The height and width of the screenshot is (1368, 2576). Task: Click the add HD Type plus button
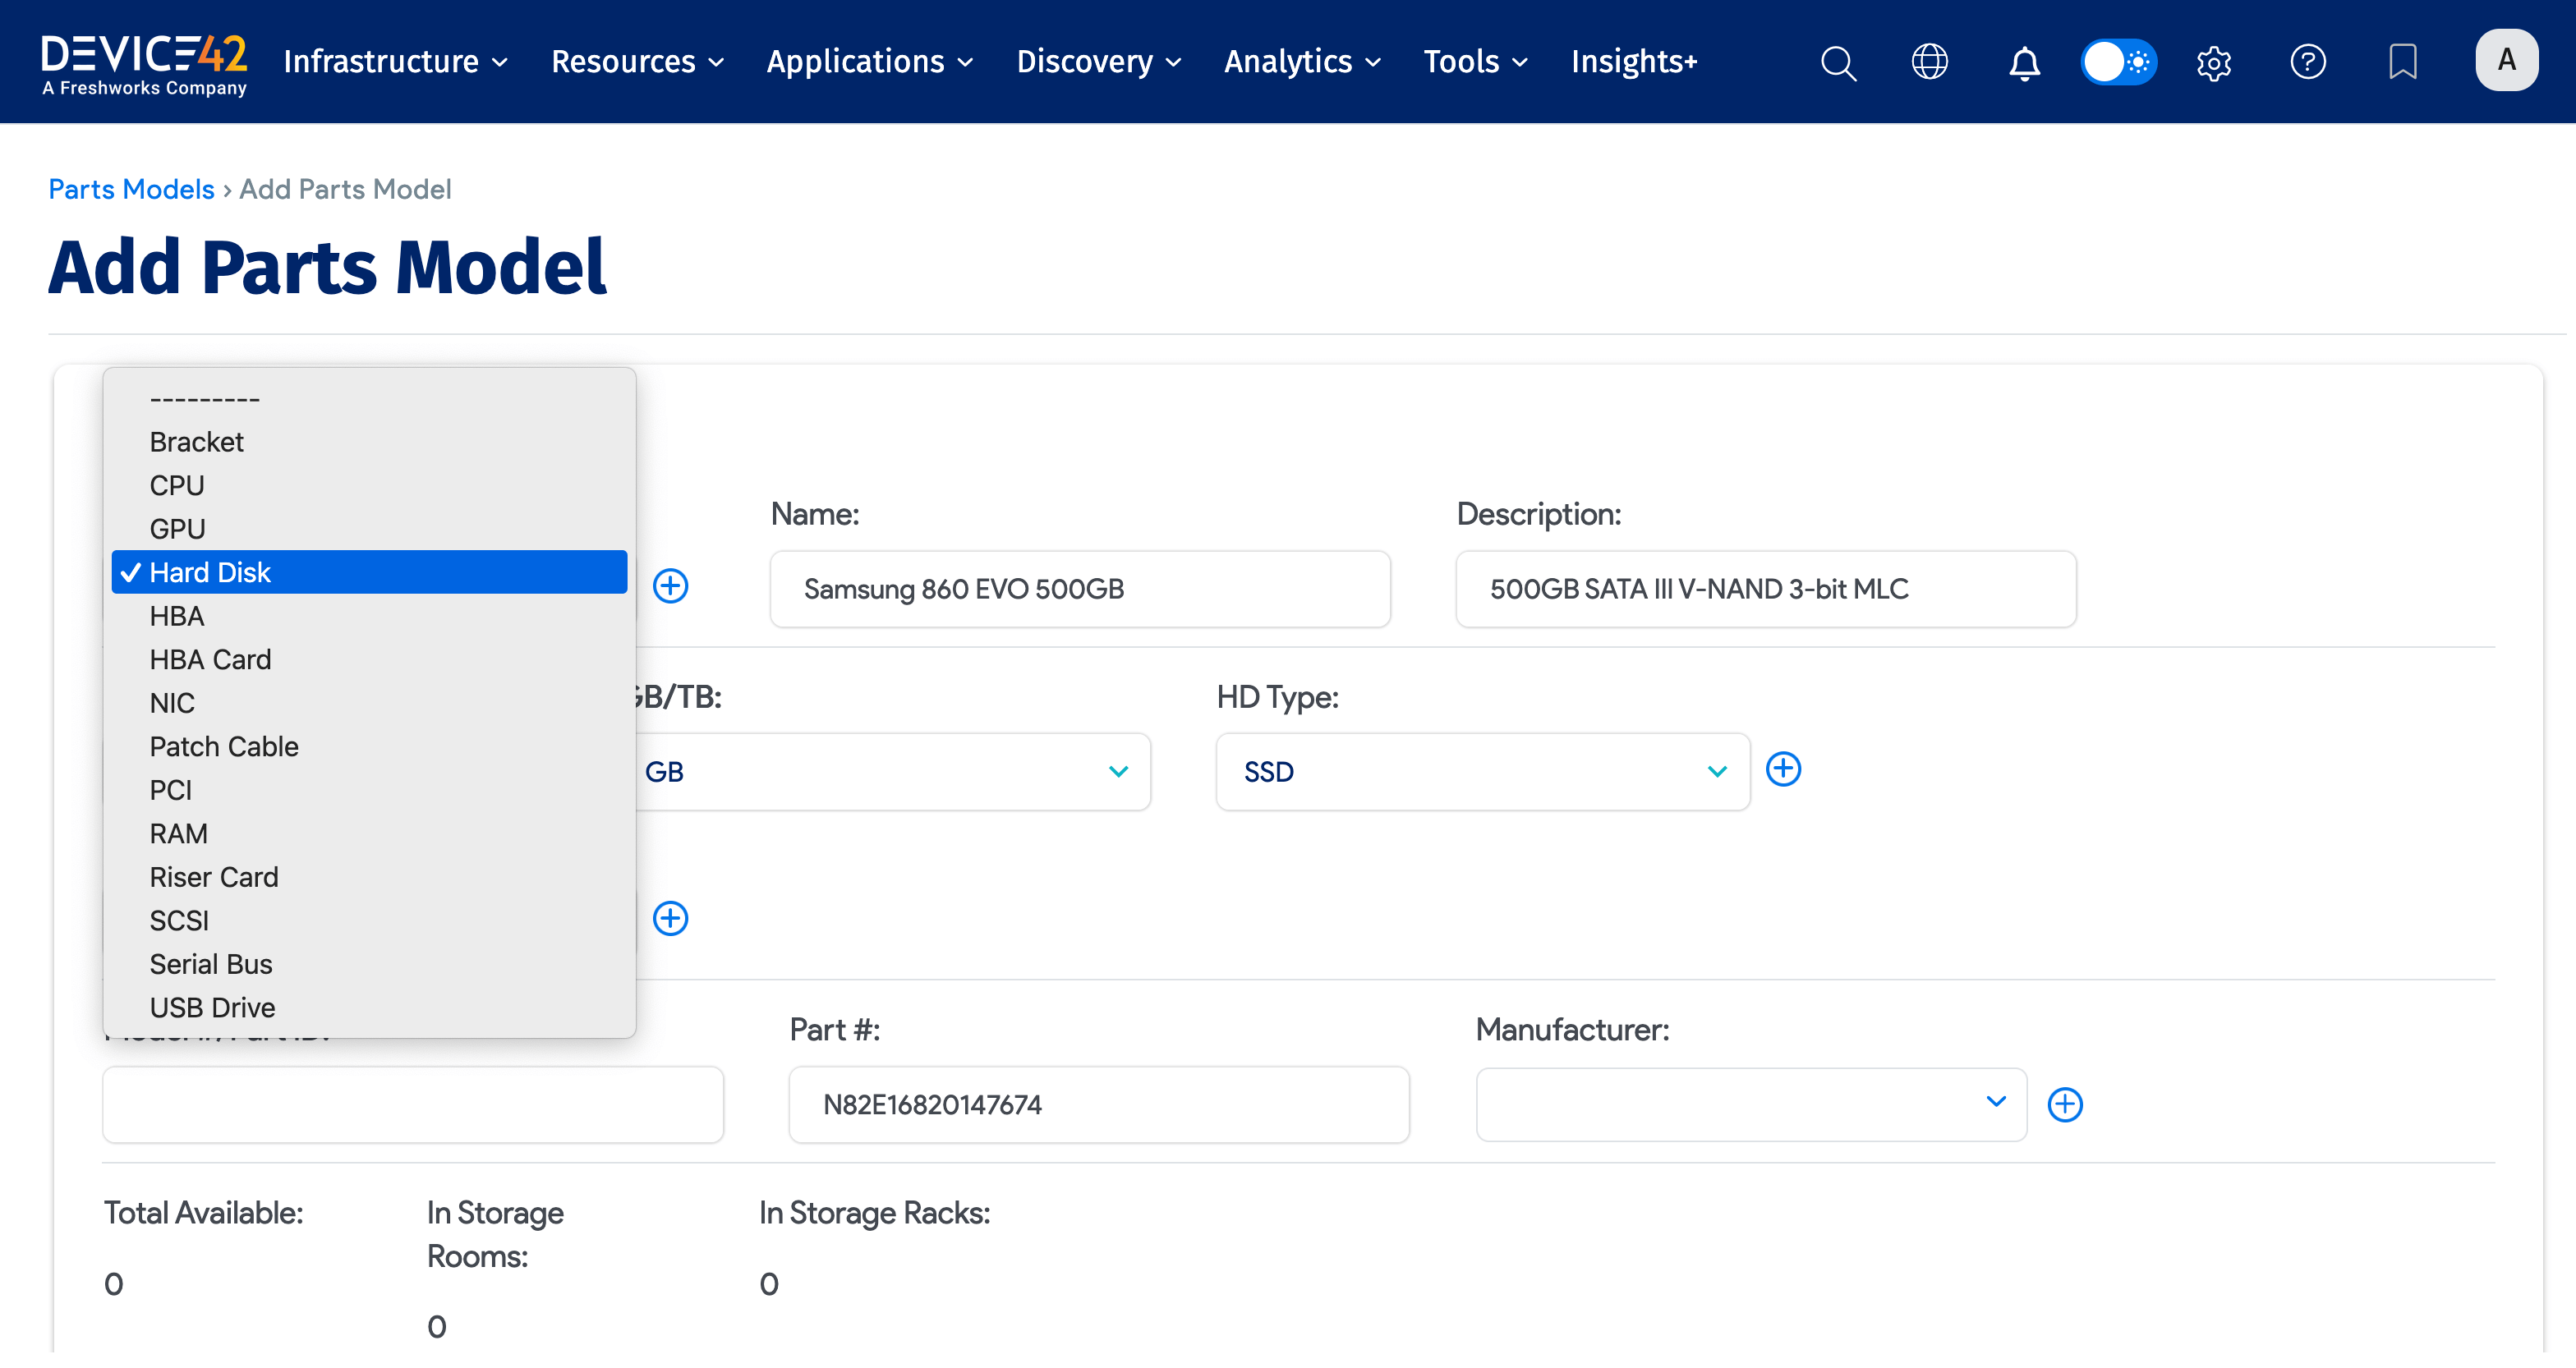click(1786, 769)
